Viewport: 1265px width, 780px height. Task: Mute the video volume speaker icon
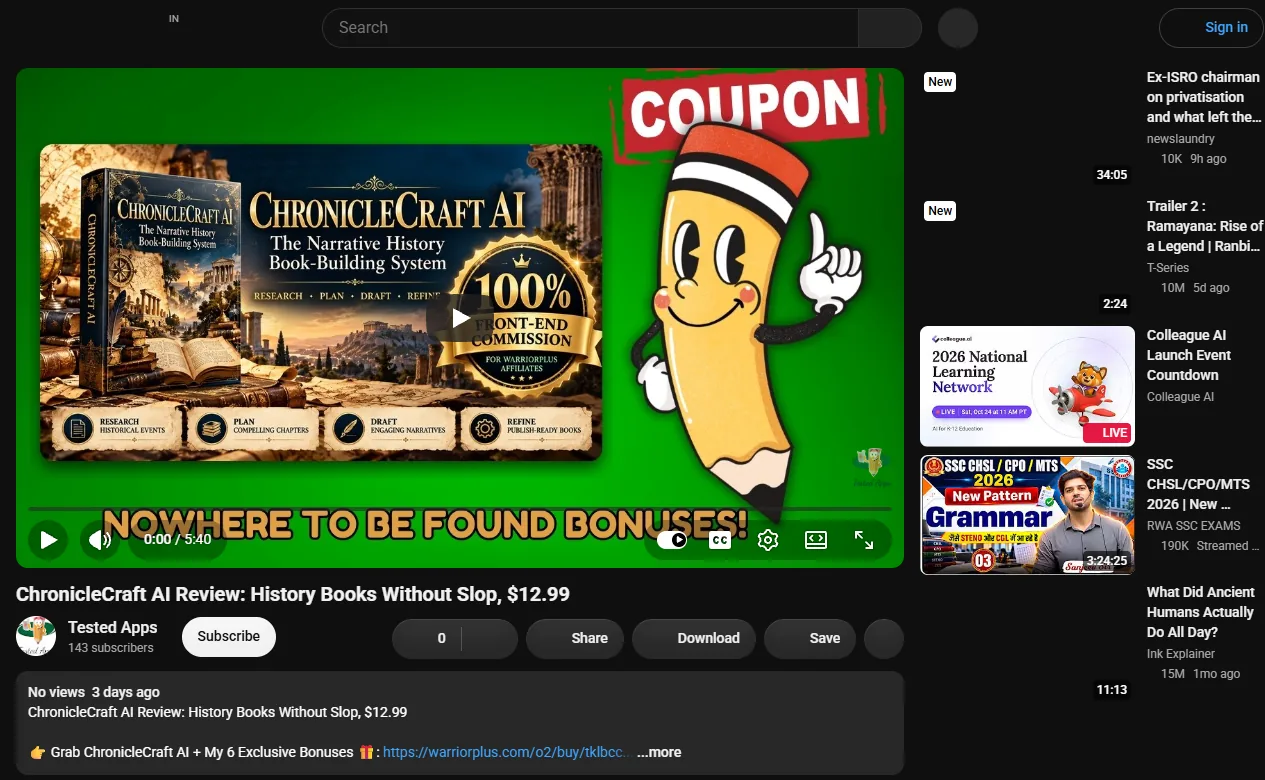pos(100,540)
